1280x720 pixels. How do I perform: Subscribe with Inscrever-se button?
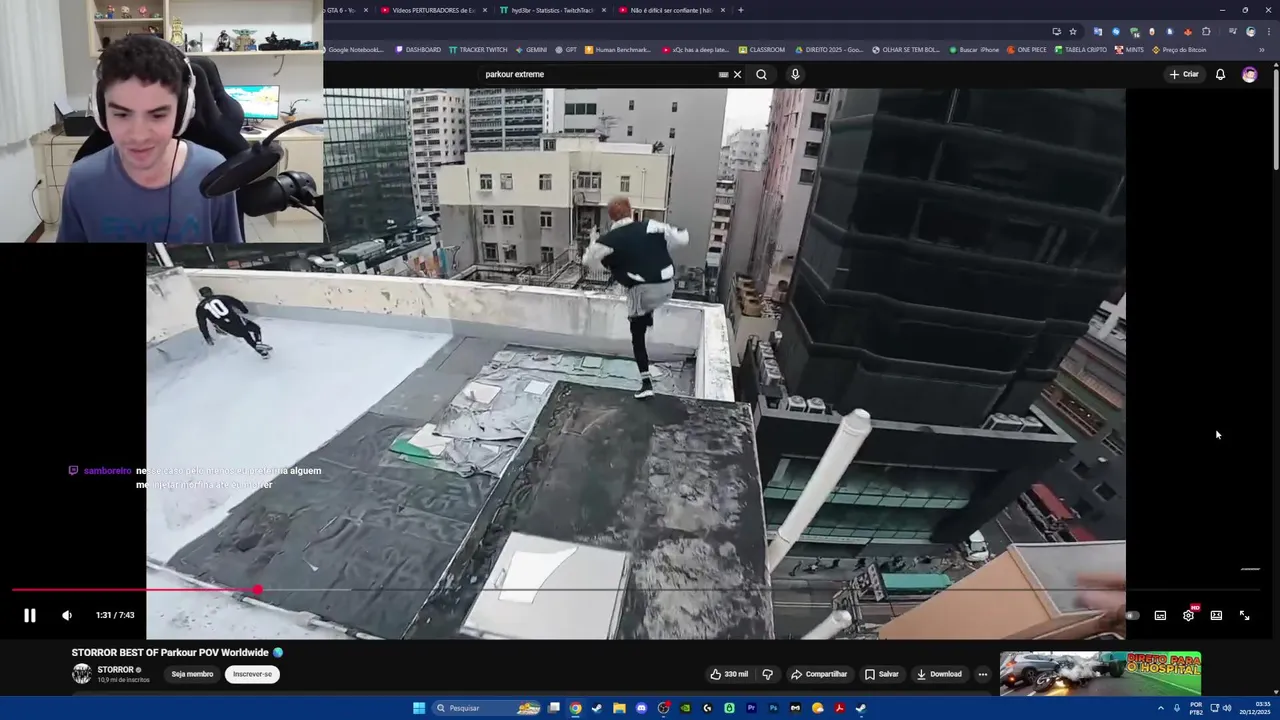(x=252, y=674)
